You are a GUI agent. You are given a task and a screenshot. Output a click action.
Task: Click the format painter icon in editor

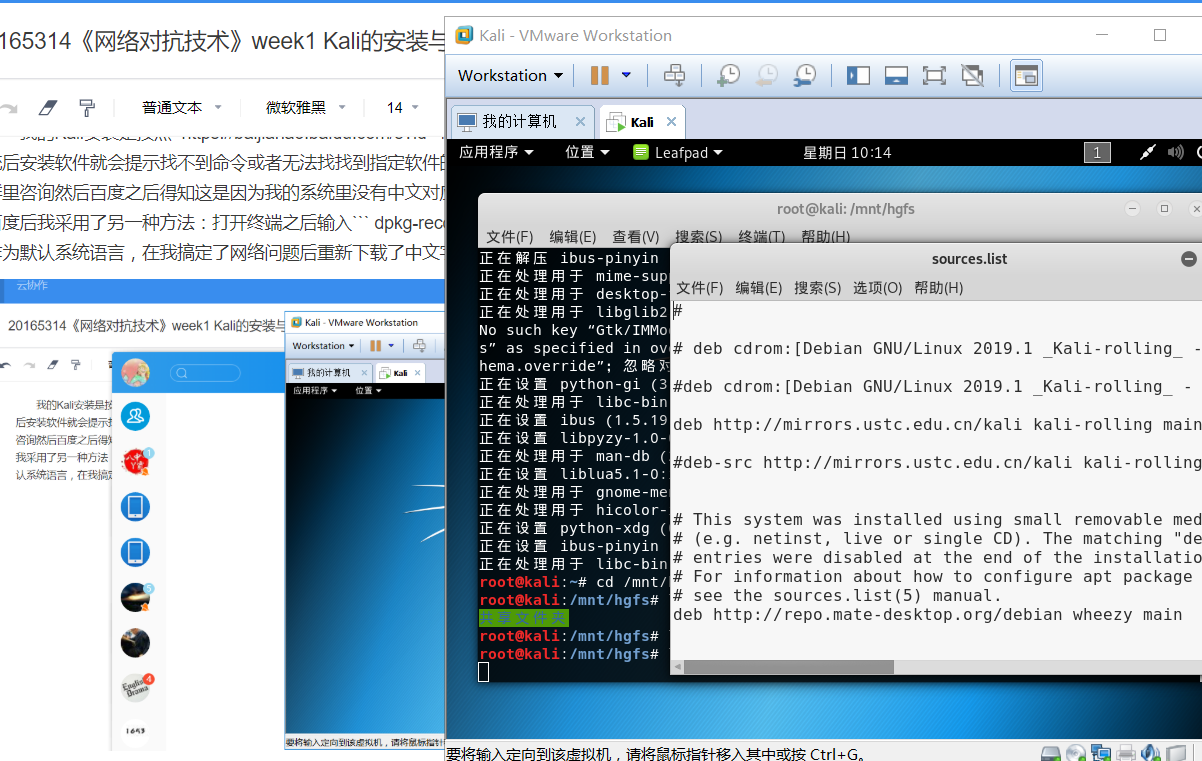(x=87, y=107)
